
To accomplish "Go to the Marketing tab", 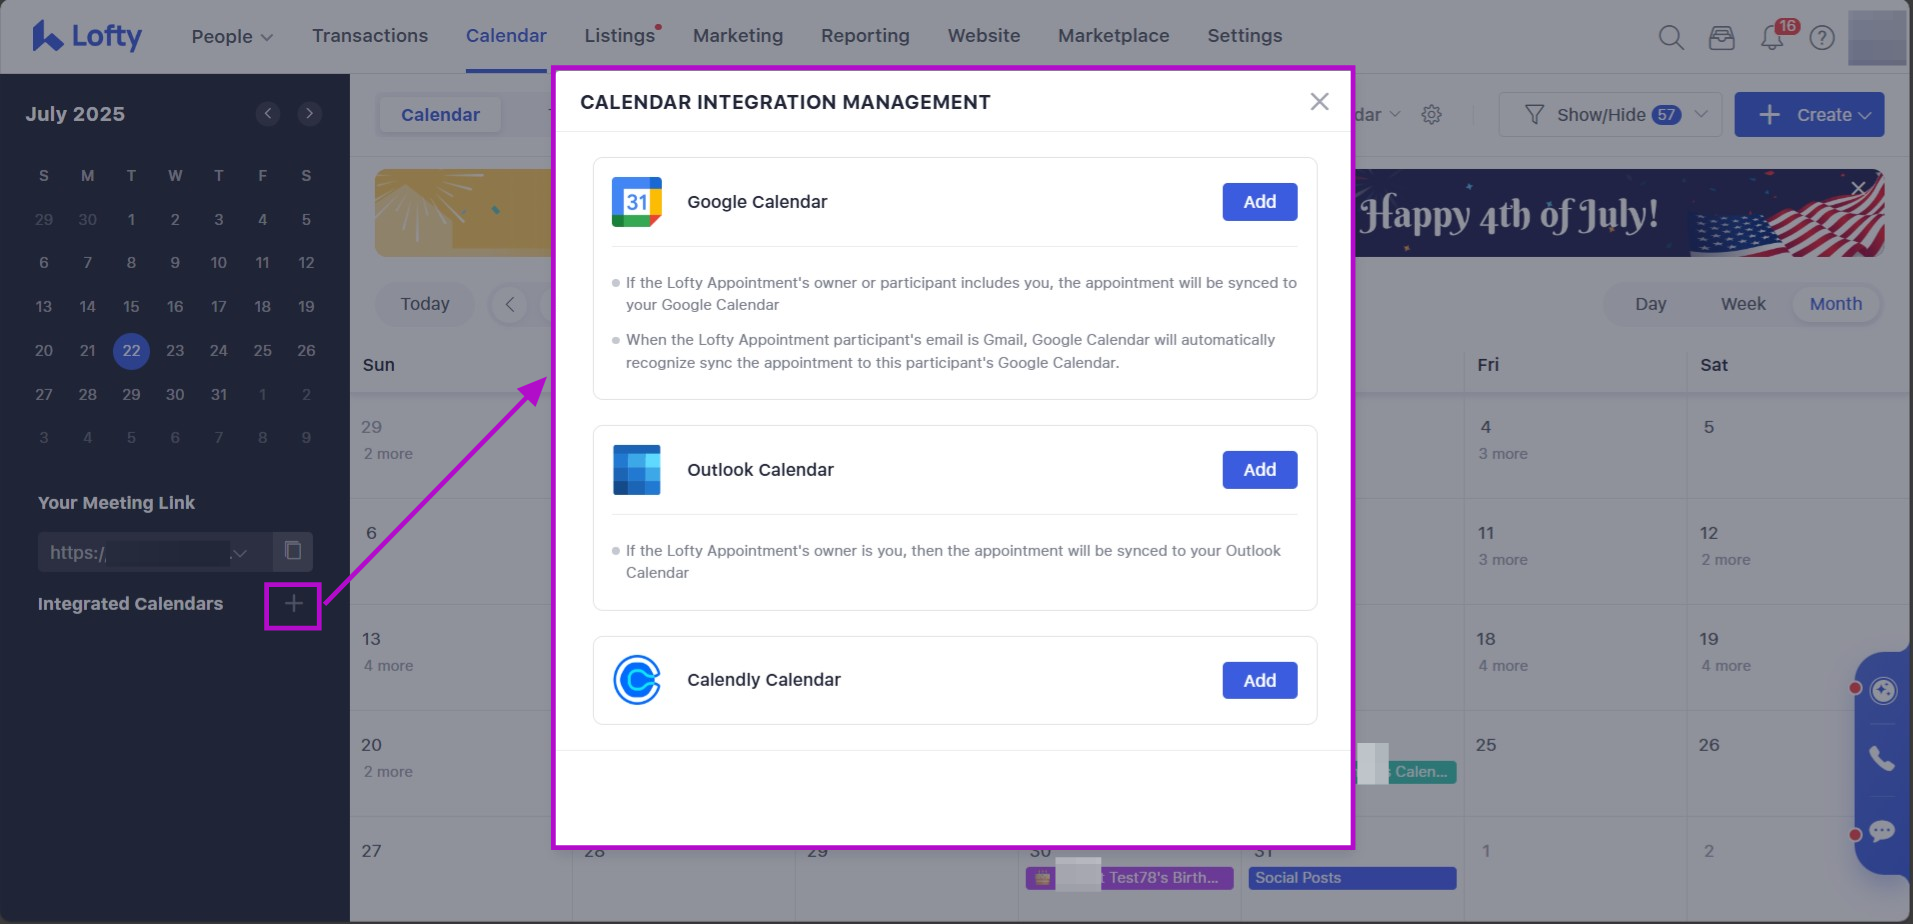I will point(738,36).
